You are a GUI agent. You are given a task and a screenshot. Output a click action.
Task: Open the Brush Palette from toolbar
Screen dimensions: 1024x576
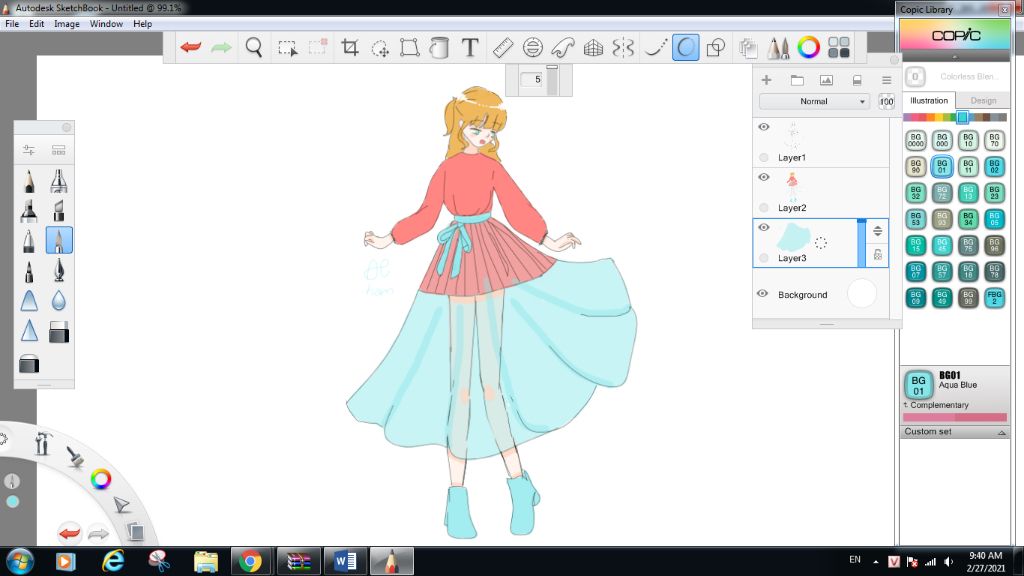[778, 48]
